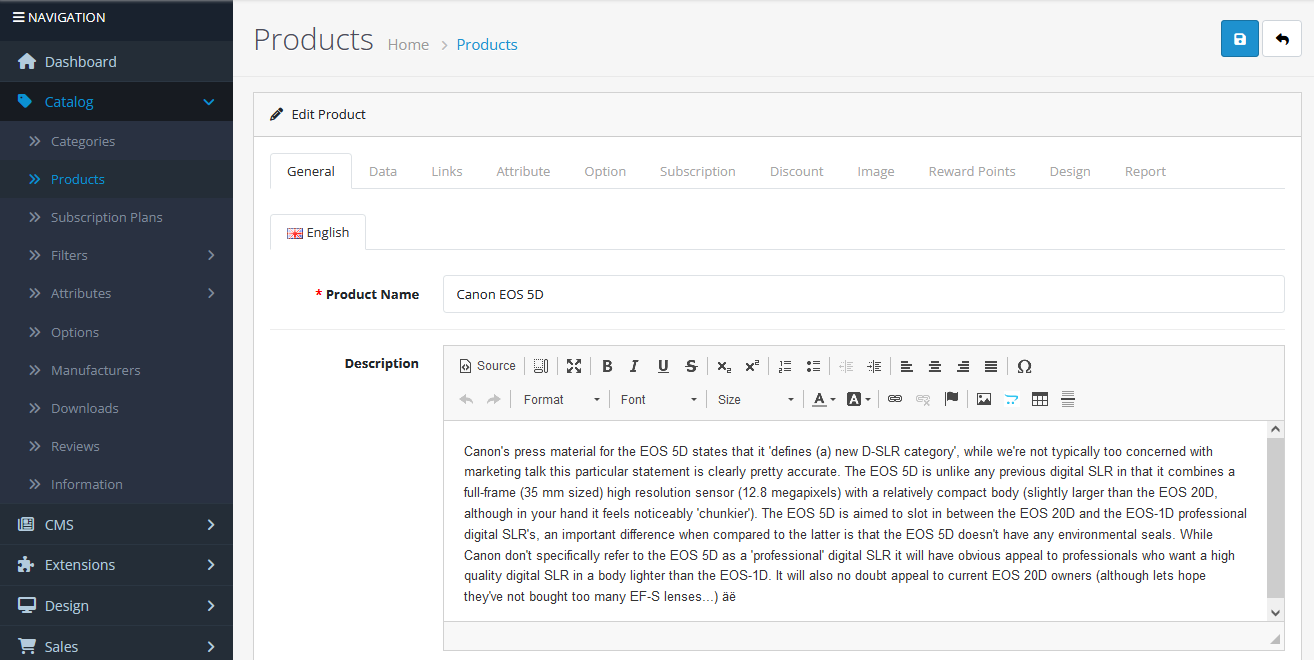Image resolution: width=1314 pixels, height=660 pixels.
Task: Open Reviews in sidebar
Action: [x=116, y=446]
